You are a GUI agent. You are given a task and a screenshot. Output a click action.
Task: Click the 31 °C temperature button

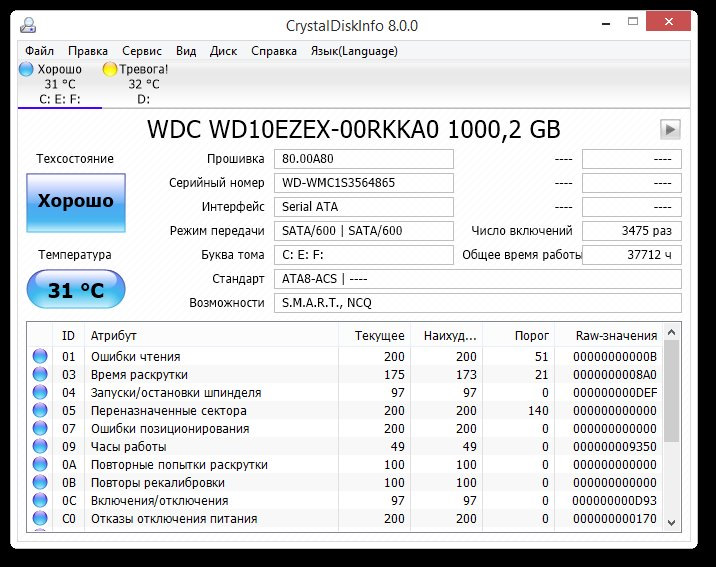point(76,289)
